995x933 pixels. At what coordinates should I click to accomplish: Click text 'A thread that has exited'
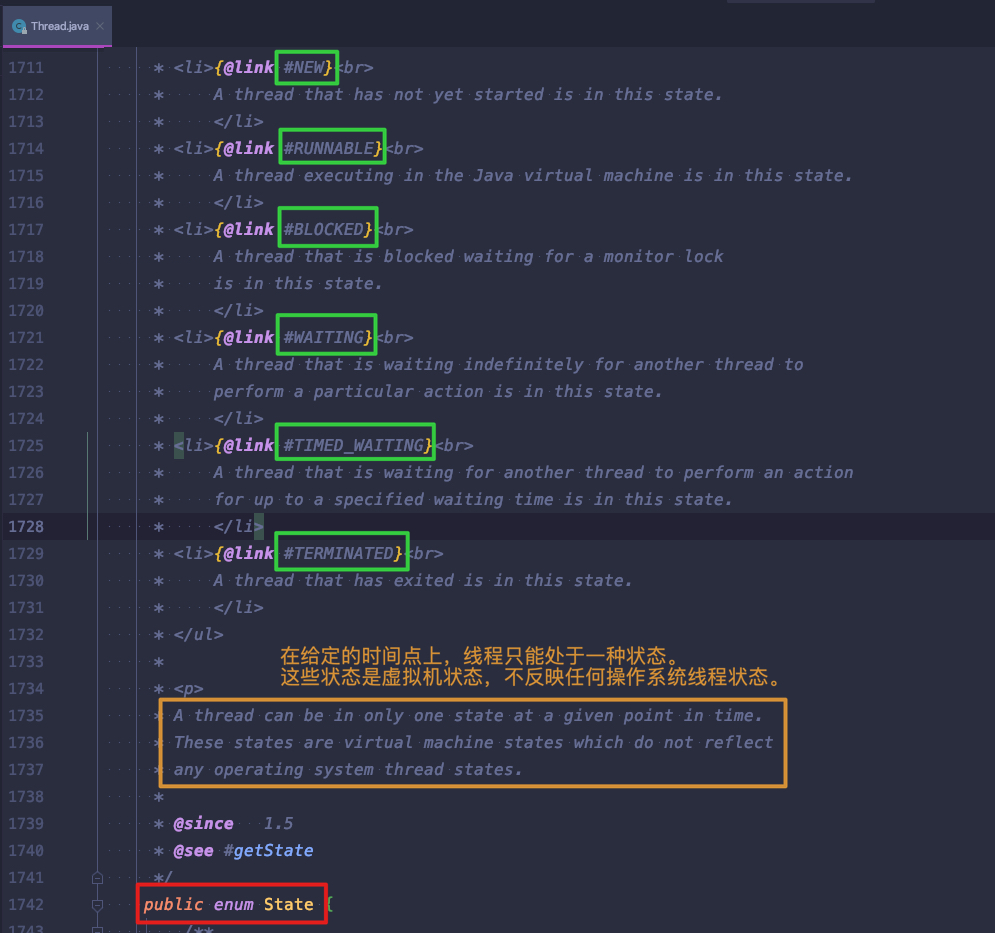tap(334, 580)
